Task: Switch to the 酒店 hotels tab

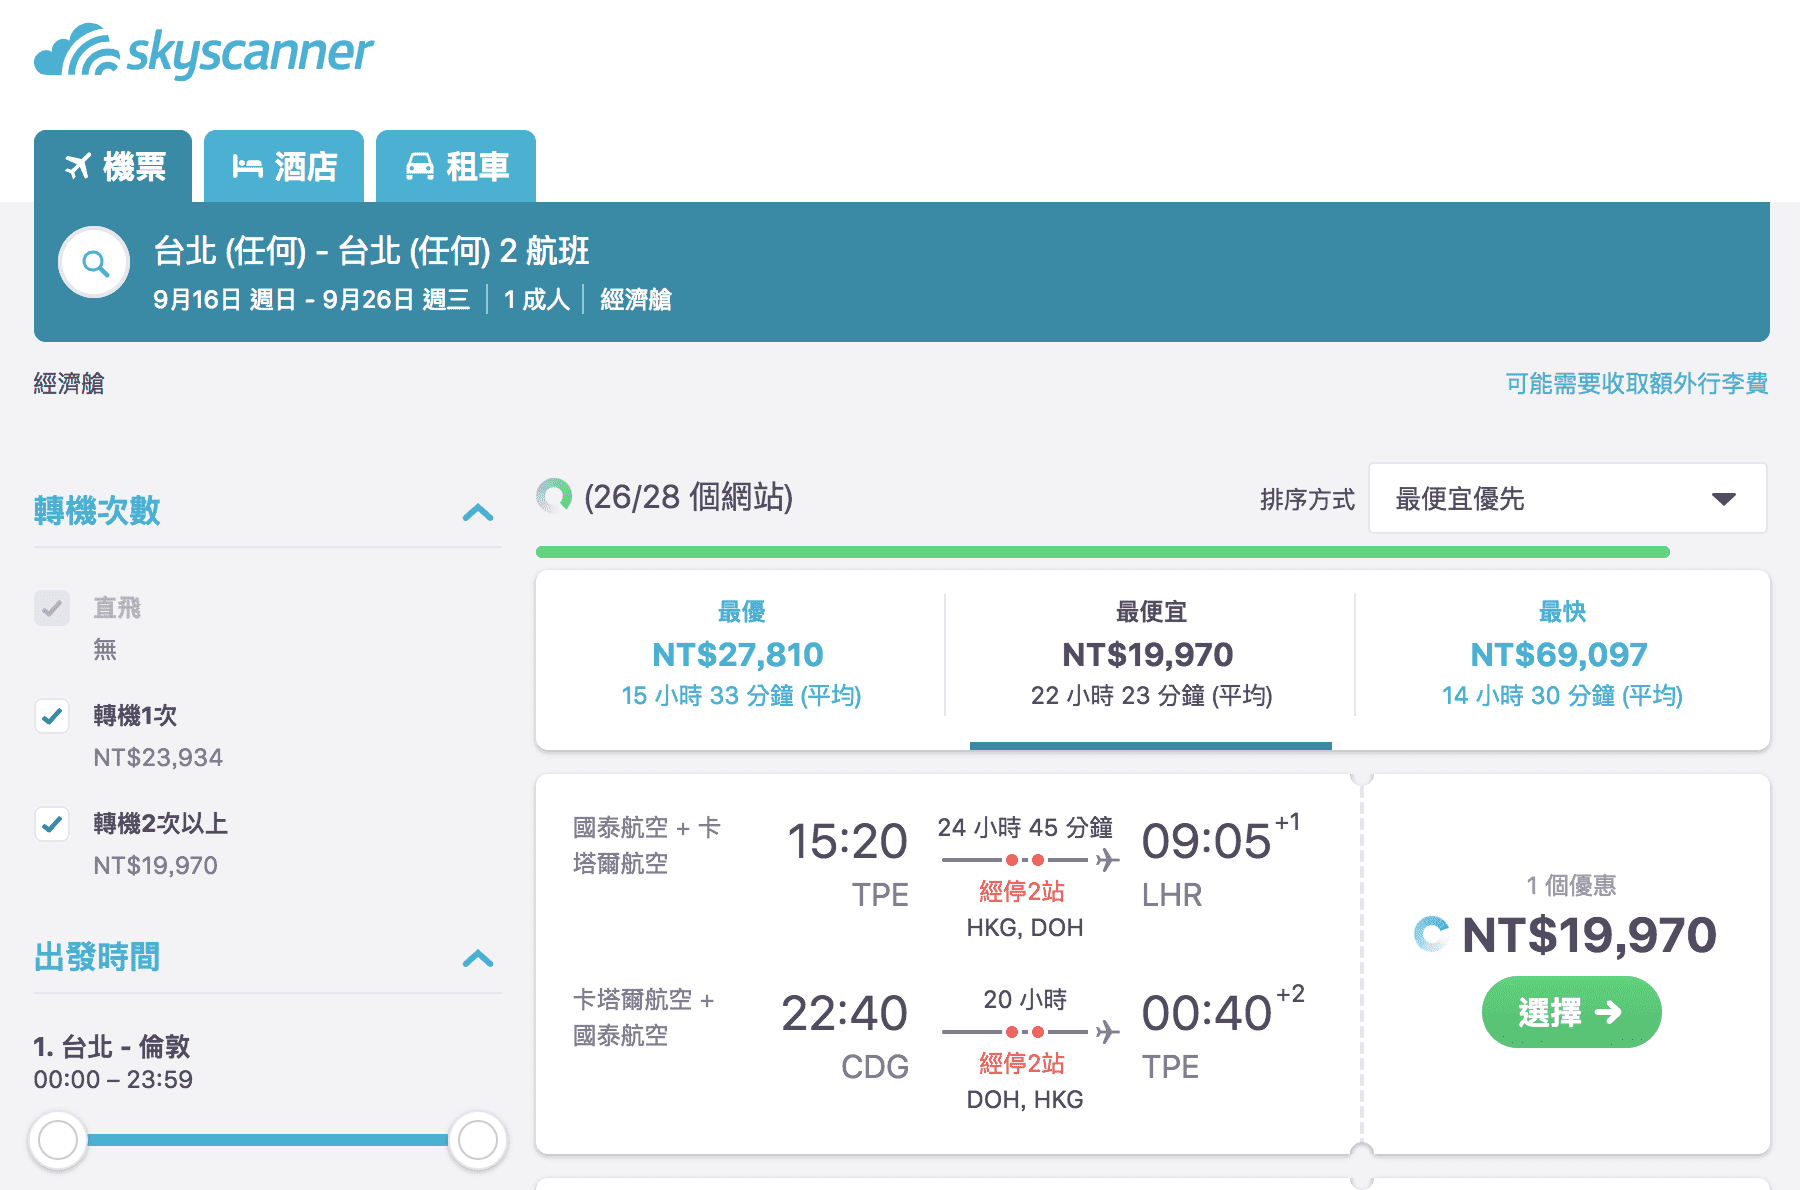Action: pos(284,166)
